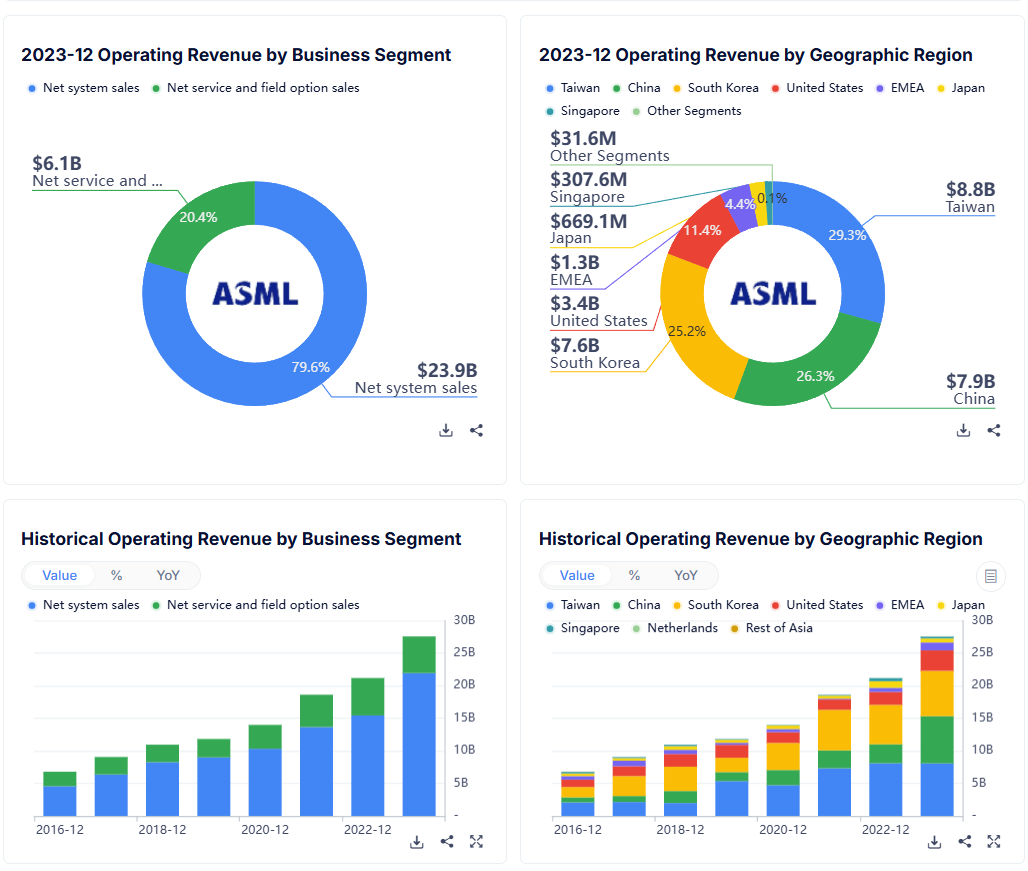Select YoY tab in Geographic Region history
The width and height of the screenshot is (1028, 871).
point(686,575)
